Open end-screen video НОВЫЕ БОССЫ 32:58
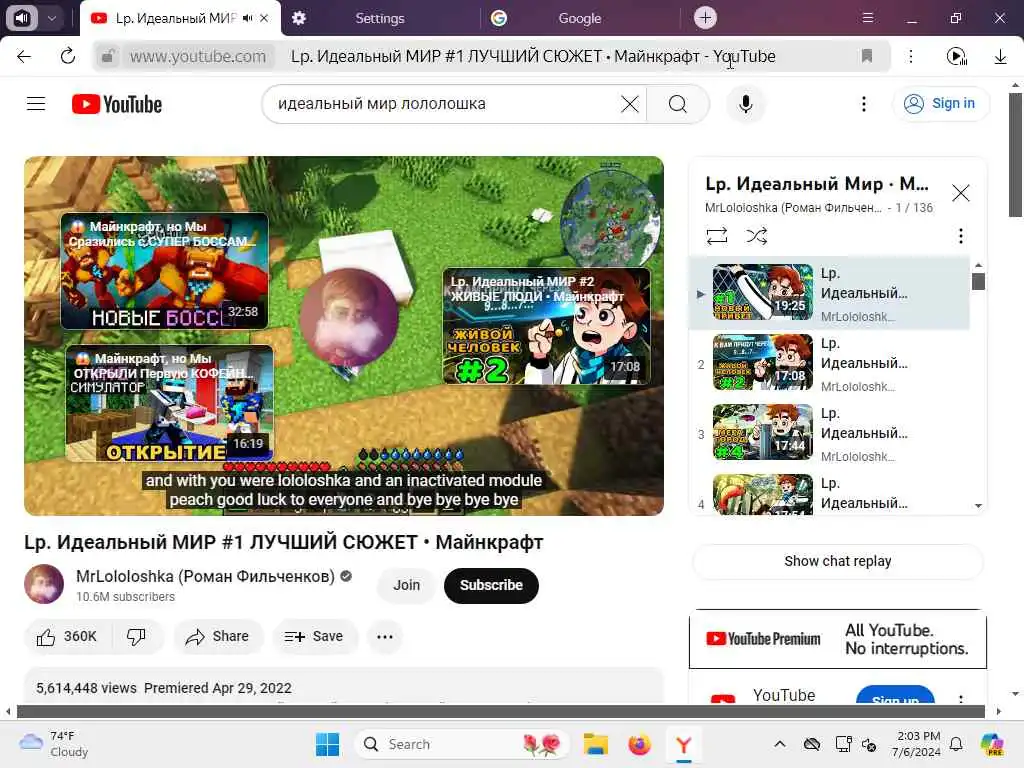1024x768 pixels. (165, 271)
